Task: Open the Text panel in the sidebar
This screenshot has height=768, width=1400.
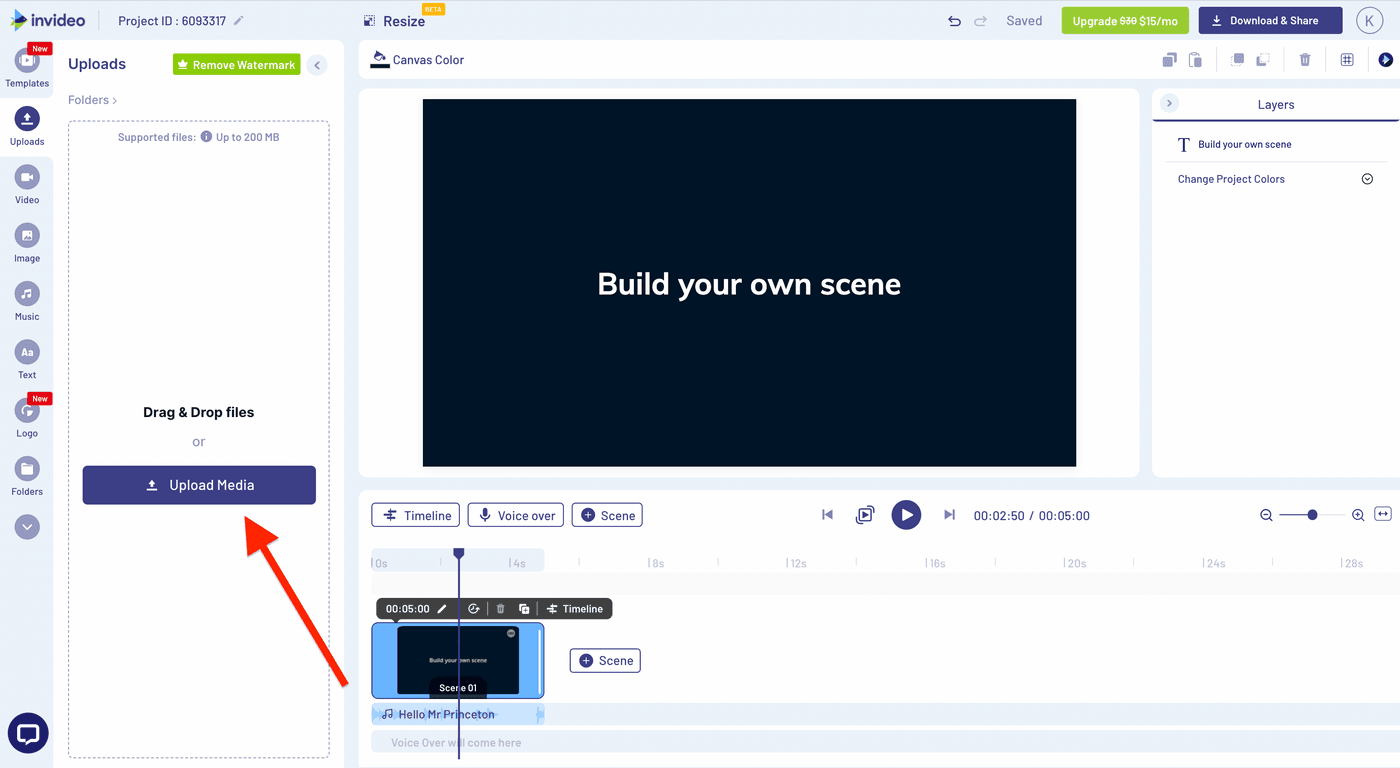Action: tap(27, 354)
